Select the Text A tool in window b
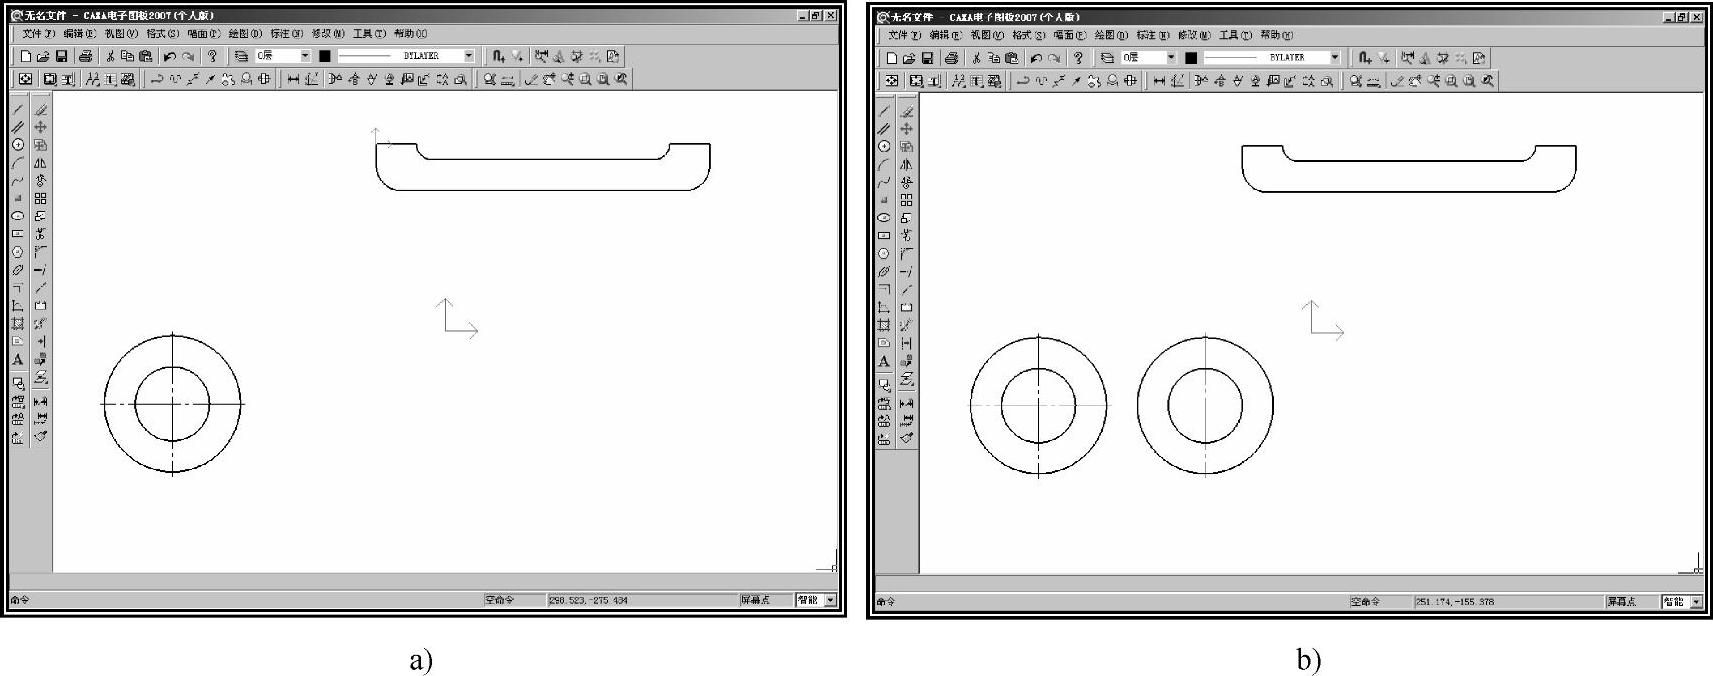This screenshot has width=1713, height=676. point(884,362)
